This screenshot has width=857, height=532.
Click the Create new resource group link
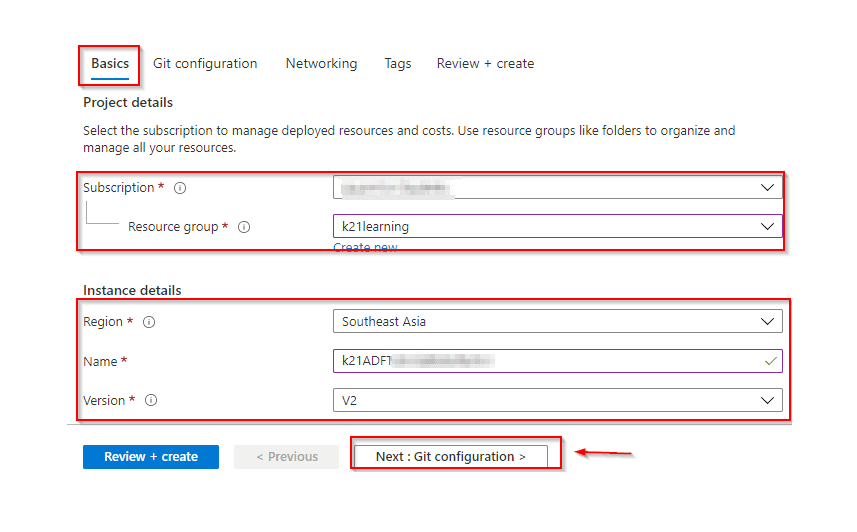click(x=365, y=247)
